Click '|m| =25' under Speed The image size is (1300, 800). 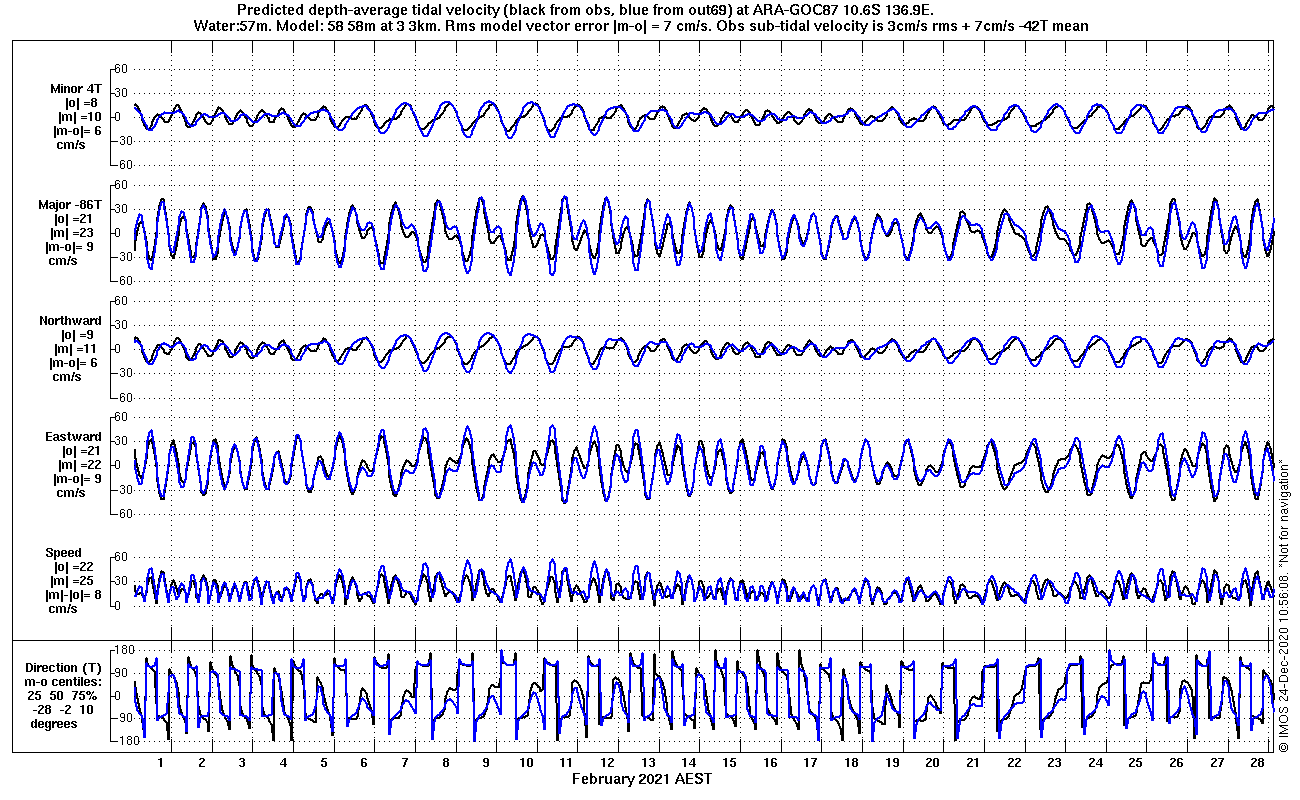coord(74,581)
